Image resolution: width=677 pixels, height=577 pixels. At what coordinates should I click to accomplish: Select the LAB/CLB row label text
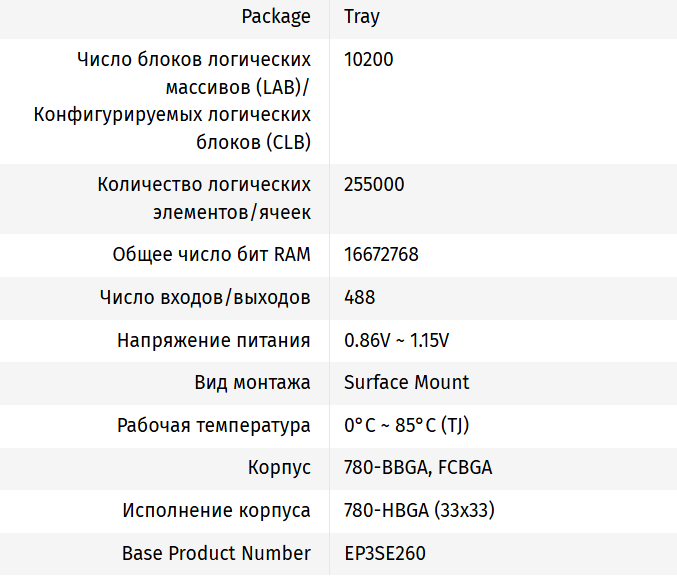point(172,101)
